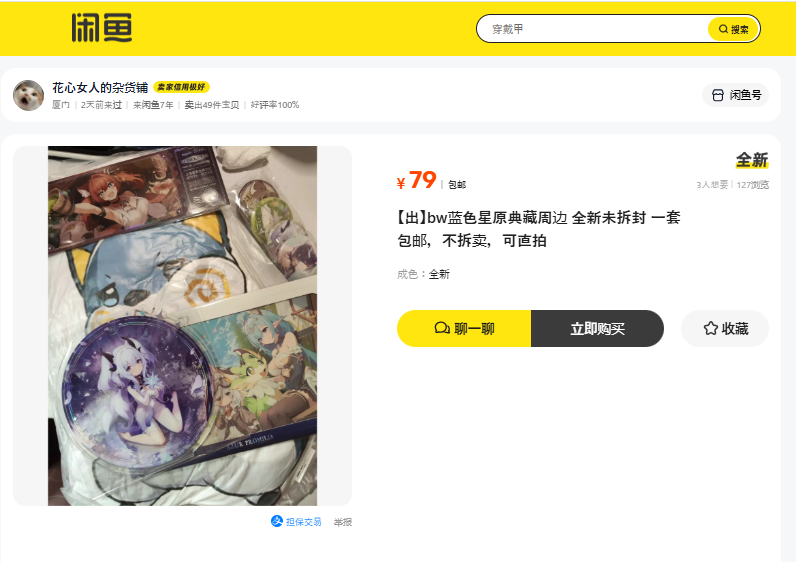Start chat with 聊一聊 button
This screenshot has width=796, height=562.
coord(464,328)
